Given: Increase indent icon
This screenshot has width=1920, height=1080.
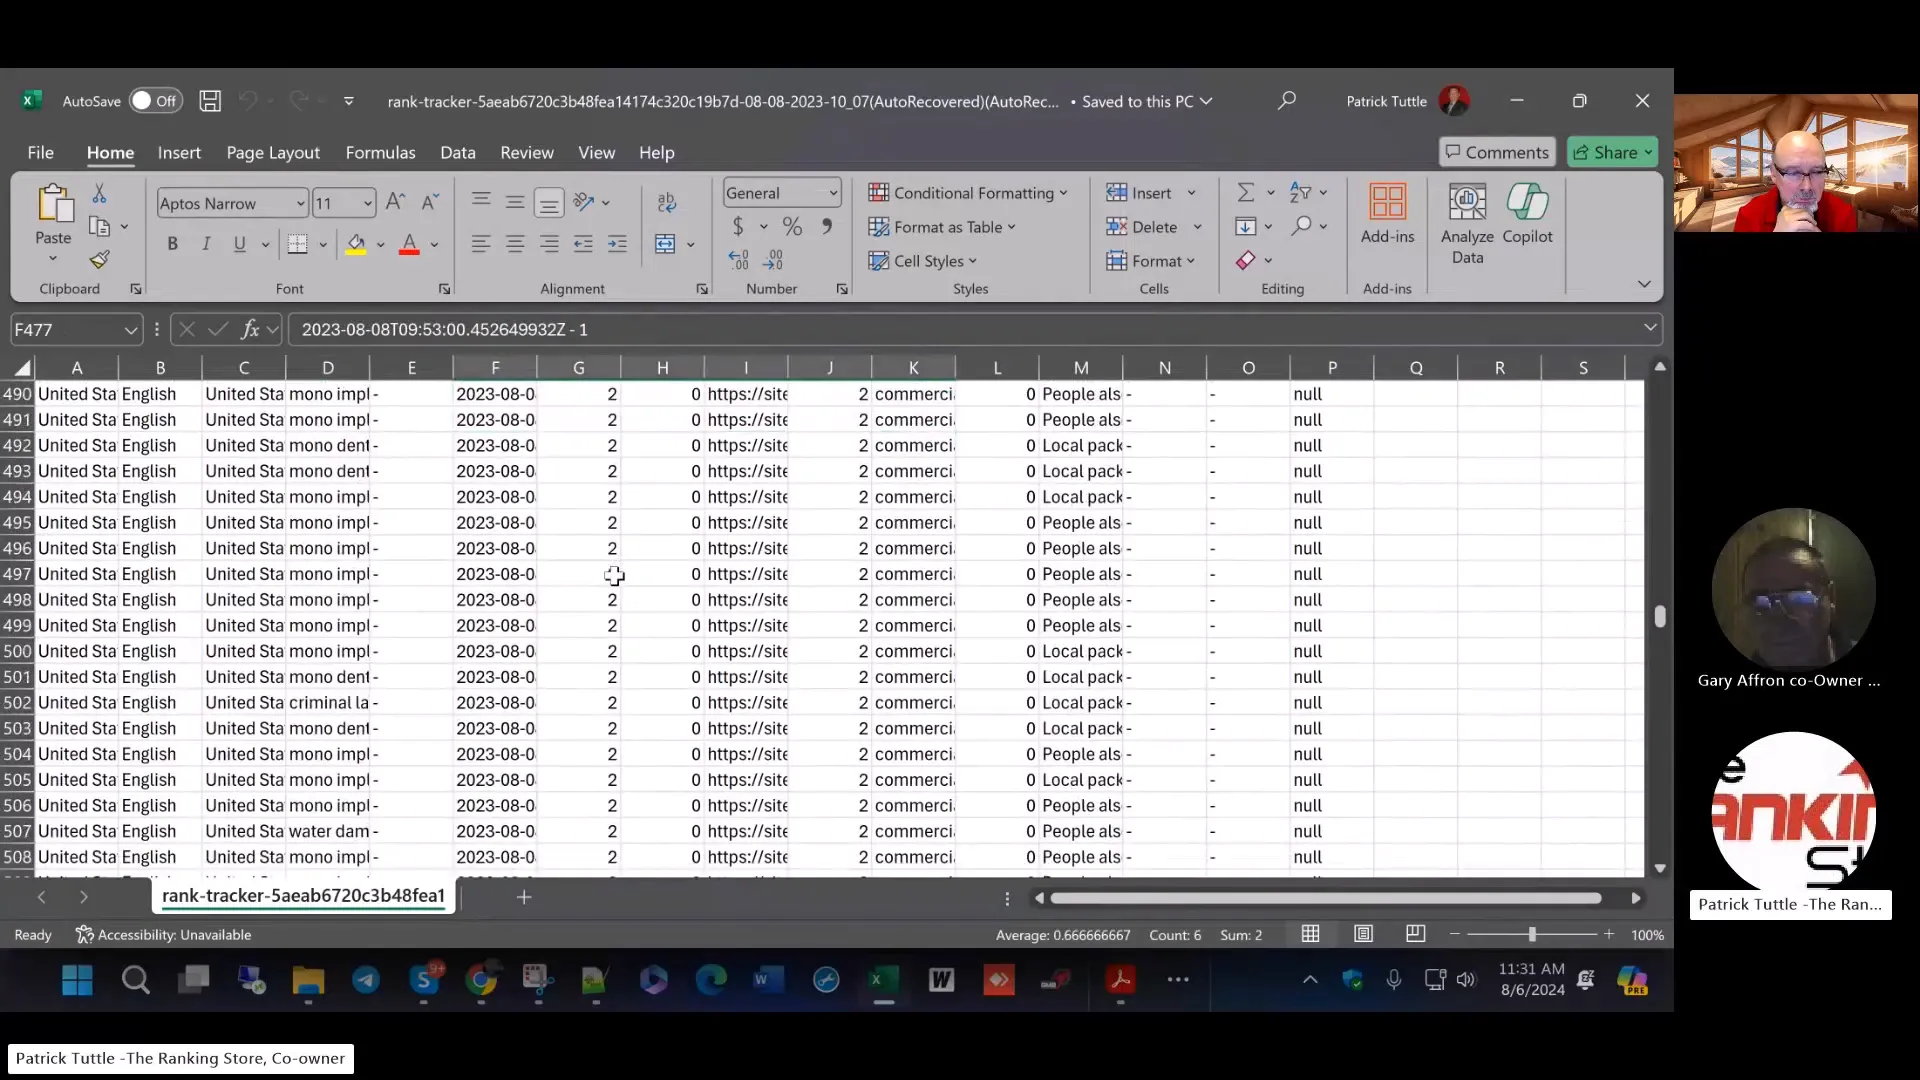Looking at the screenshot, I should (617, 244).
